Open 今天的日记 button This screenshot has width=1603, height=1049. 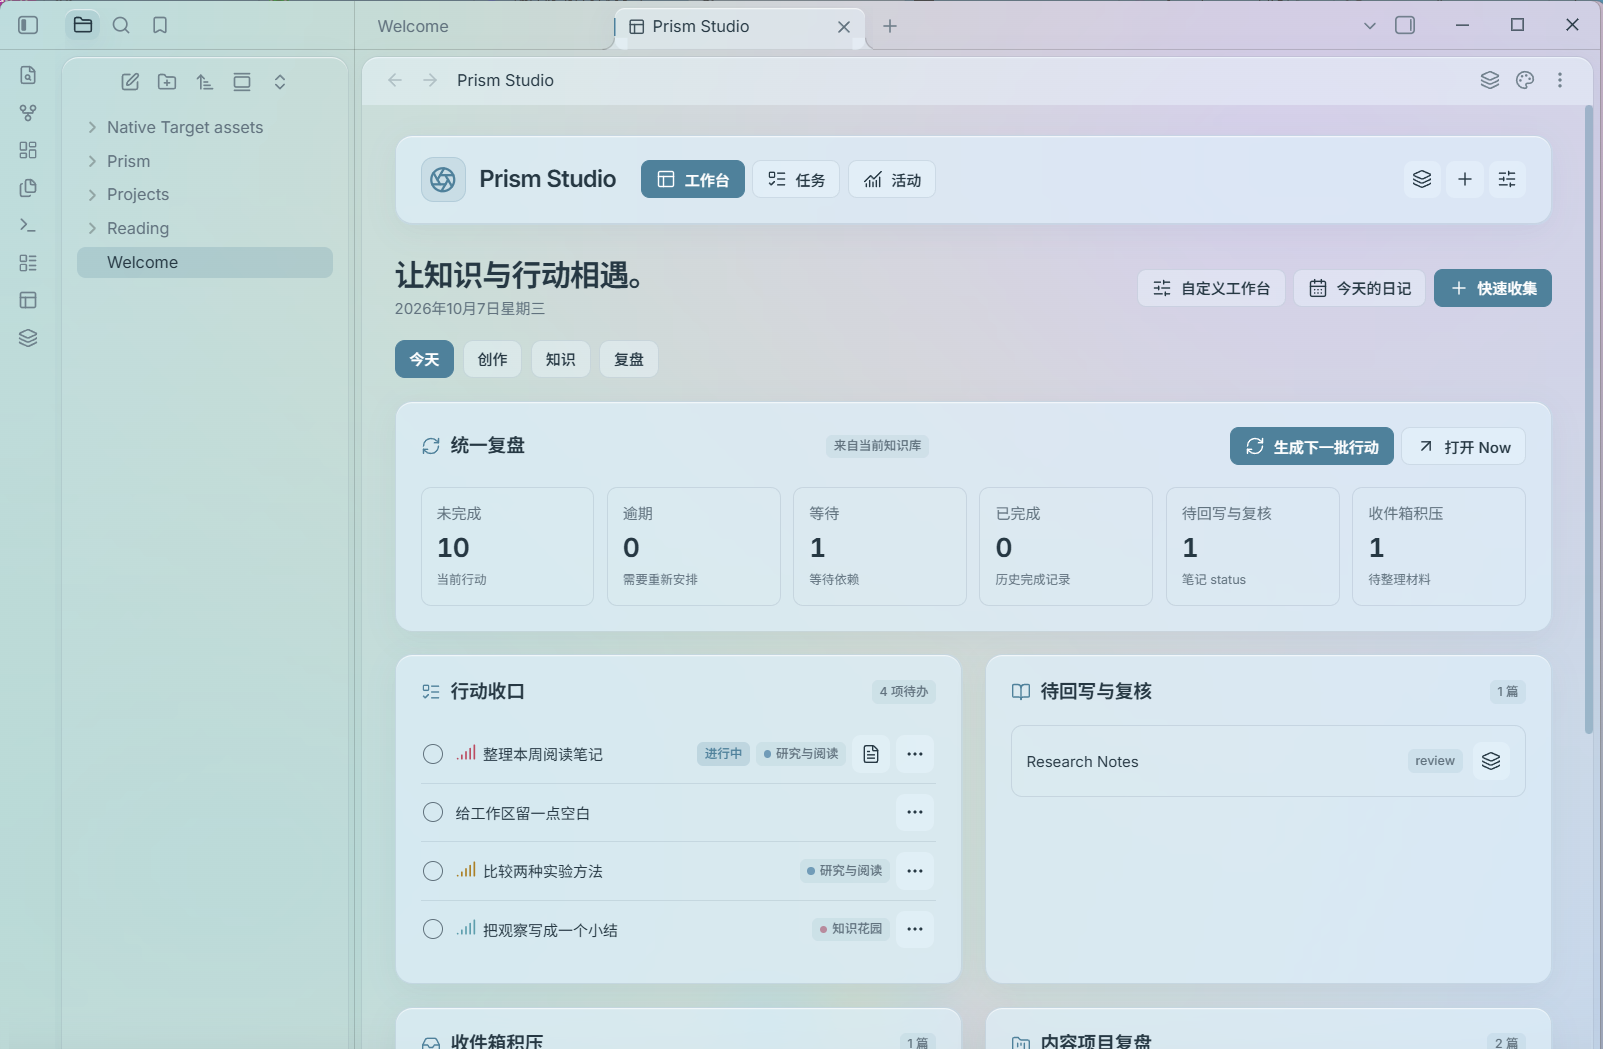click(x=1360, y=288)
